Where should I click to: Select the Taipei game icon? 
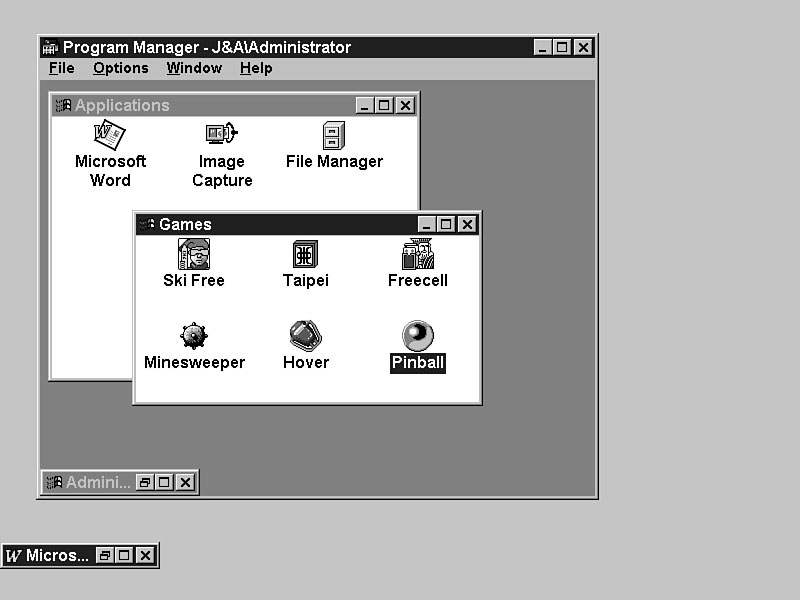[x=305, y=255]
